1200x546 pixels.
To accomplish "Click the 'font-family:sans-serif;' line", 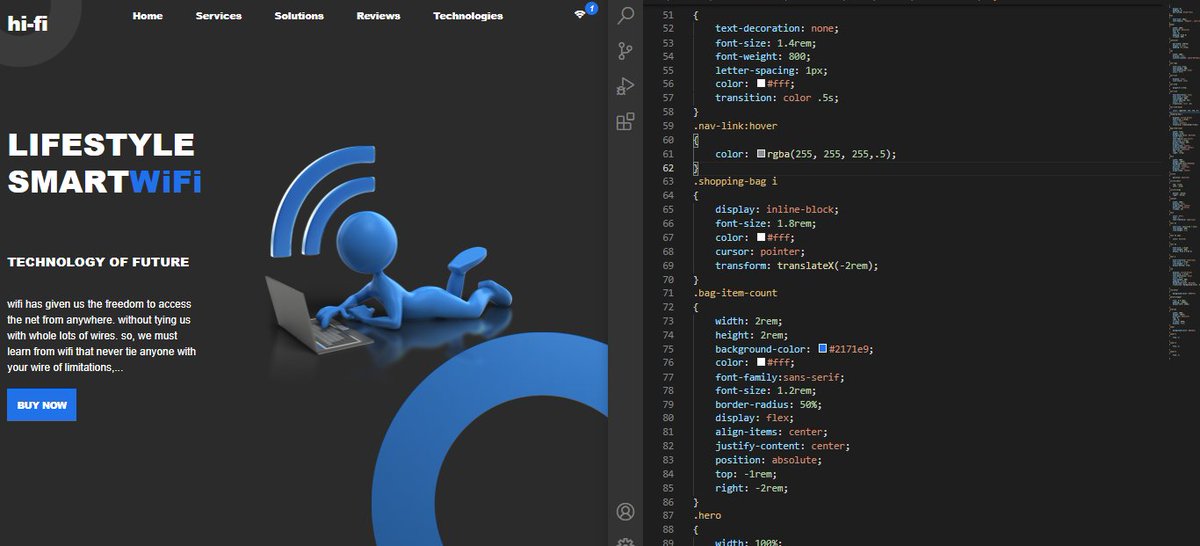I will pos(779,377).
